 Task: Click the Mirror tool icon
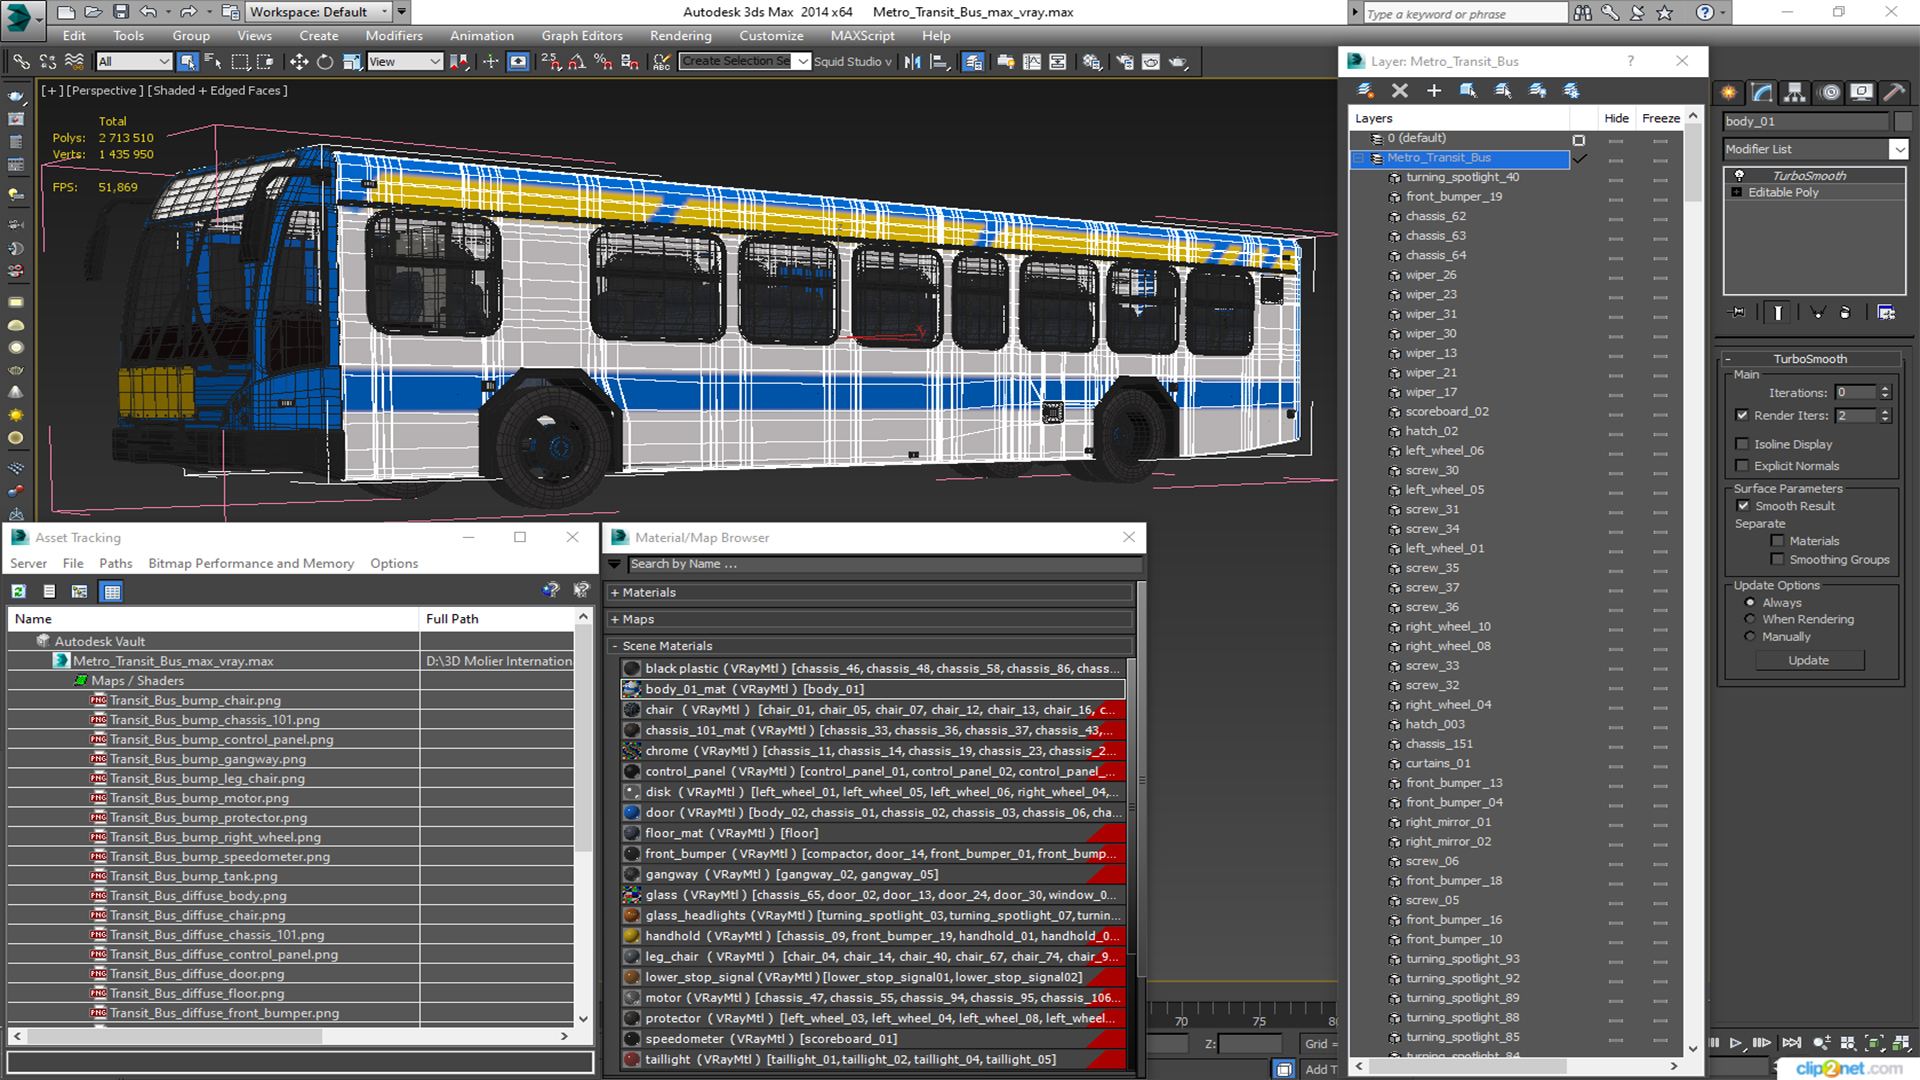point(912,62)
